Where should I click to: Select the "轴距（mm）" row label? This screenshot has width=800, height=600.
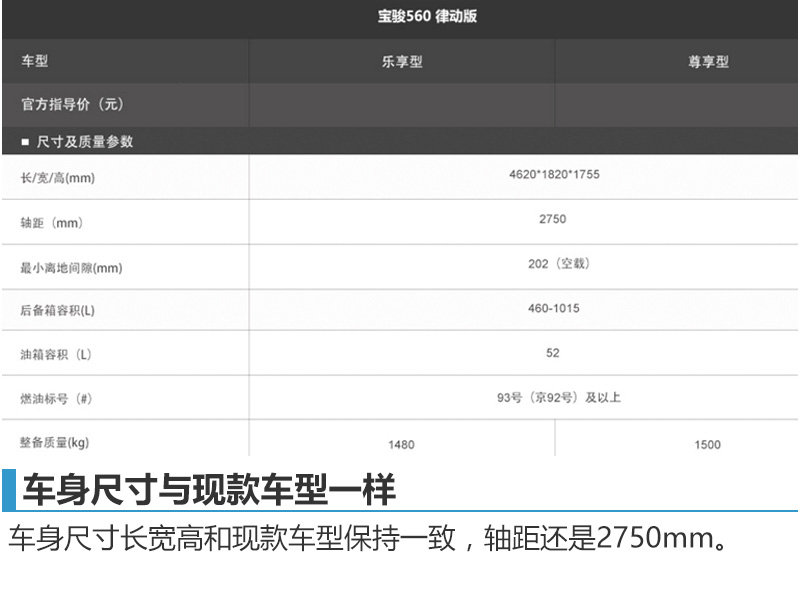click(x=52, y=223)
